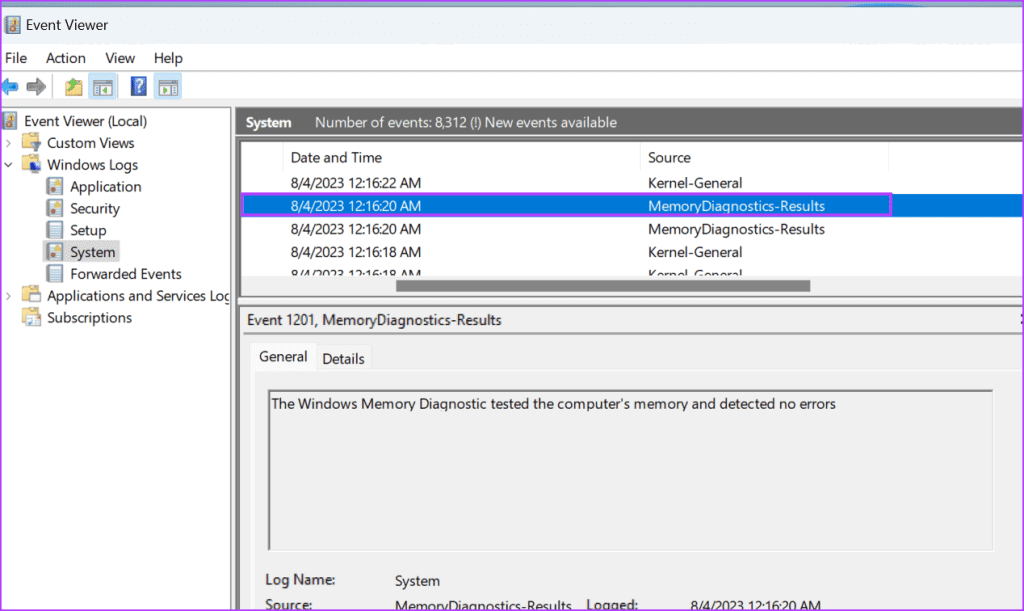This screenshot has width=1024, height=611.
Task: Toggle the Show/Hide Console Tree icon
Action: tap(103, 87)
